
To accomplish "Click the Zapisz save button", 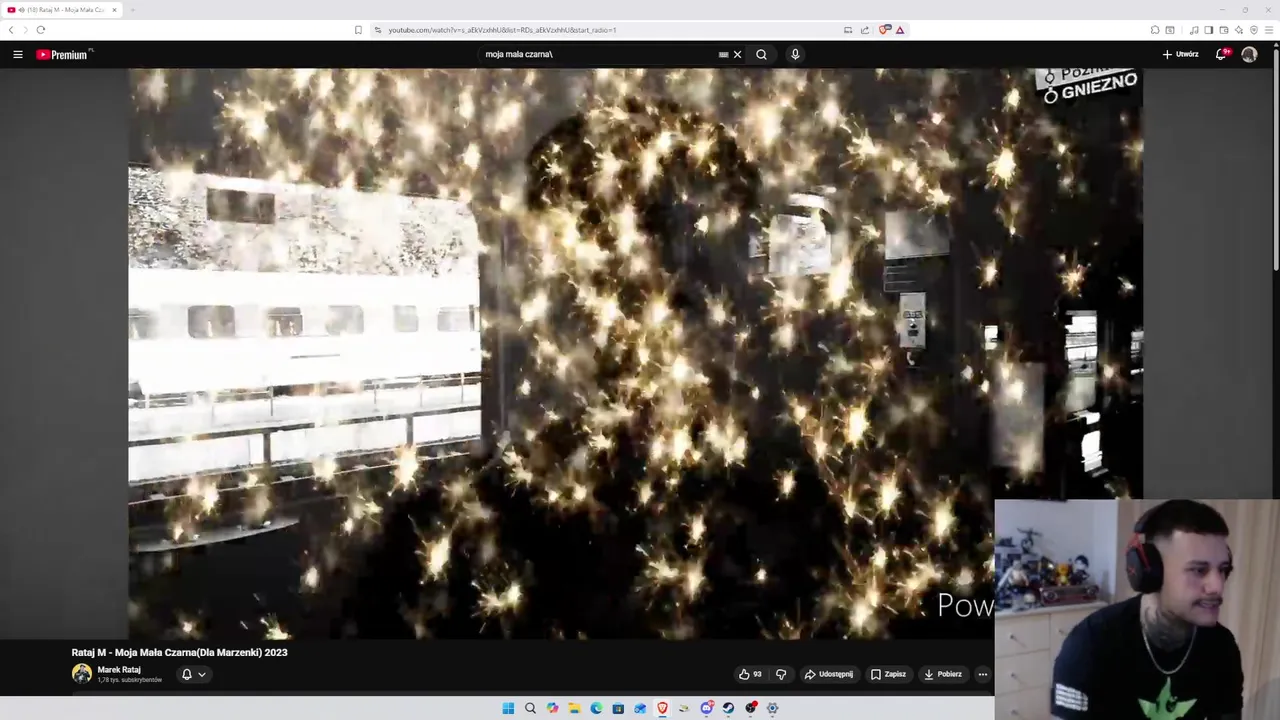I will [x=888, y=674].
